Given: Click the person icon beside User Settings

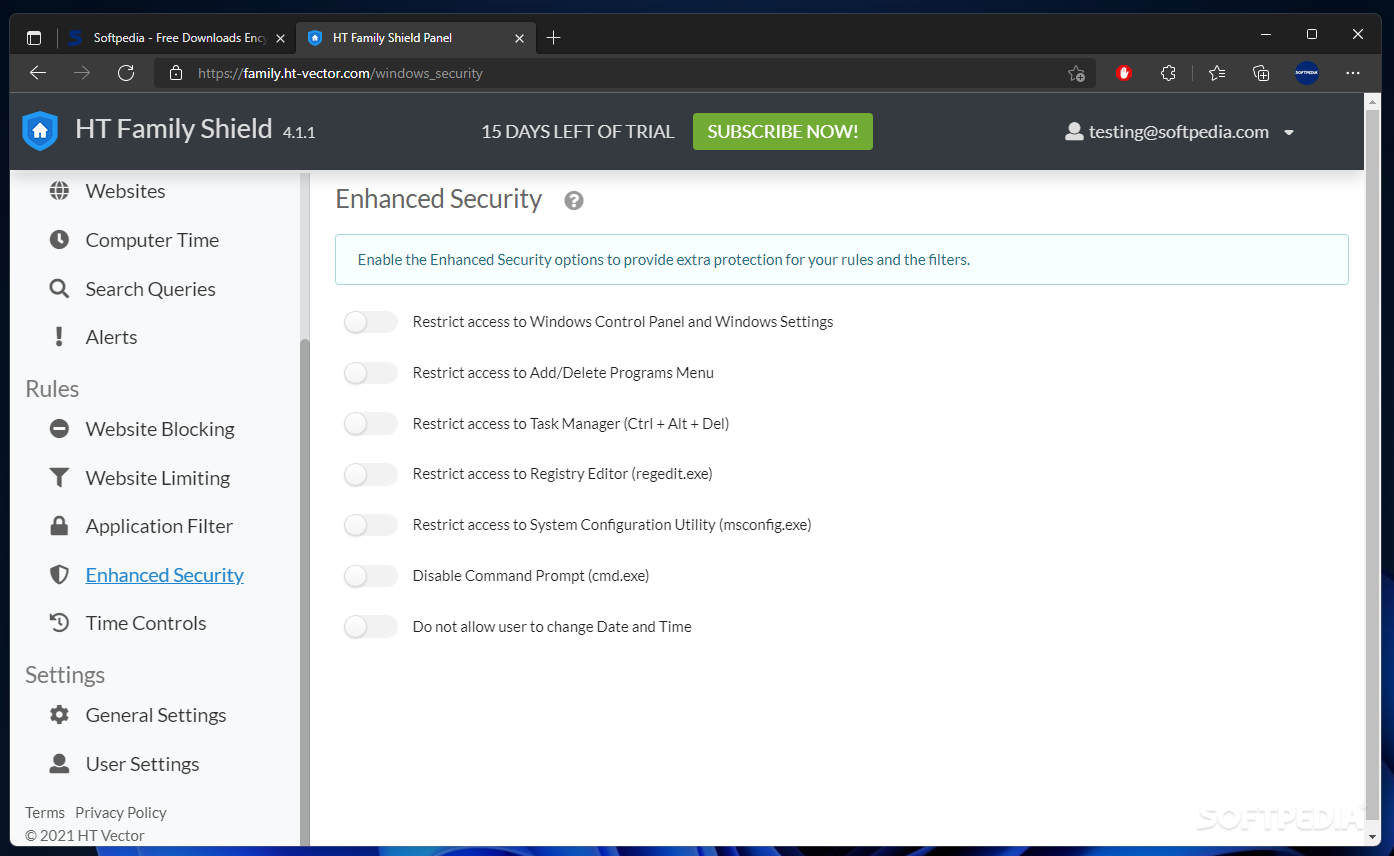Looking at the screenshot, I should pos(60,764).
